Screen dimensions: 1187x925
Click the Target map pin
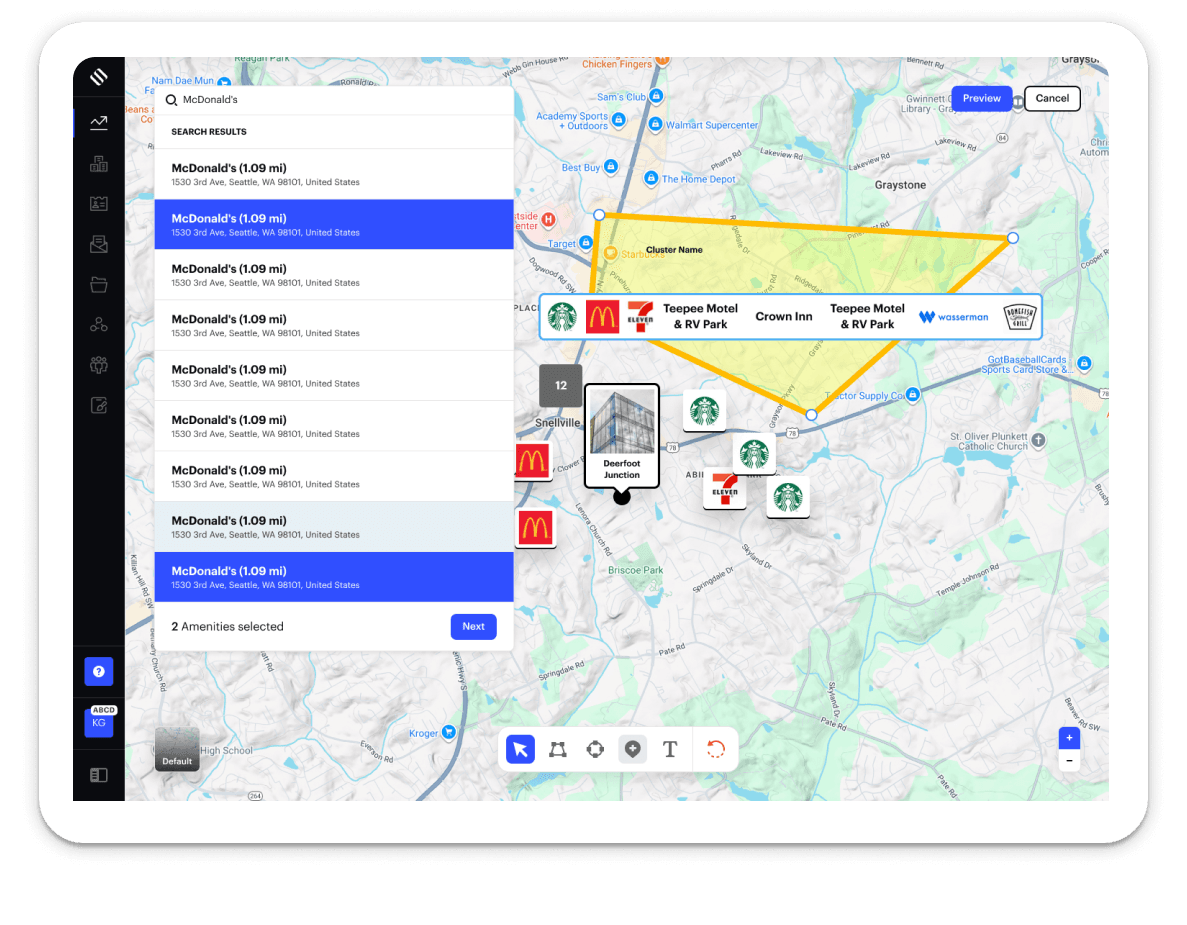tap(586, 242)
